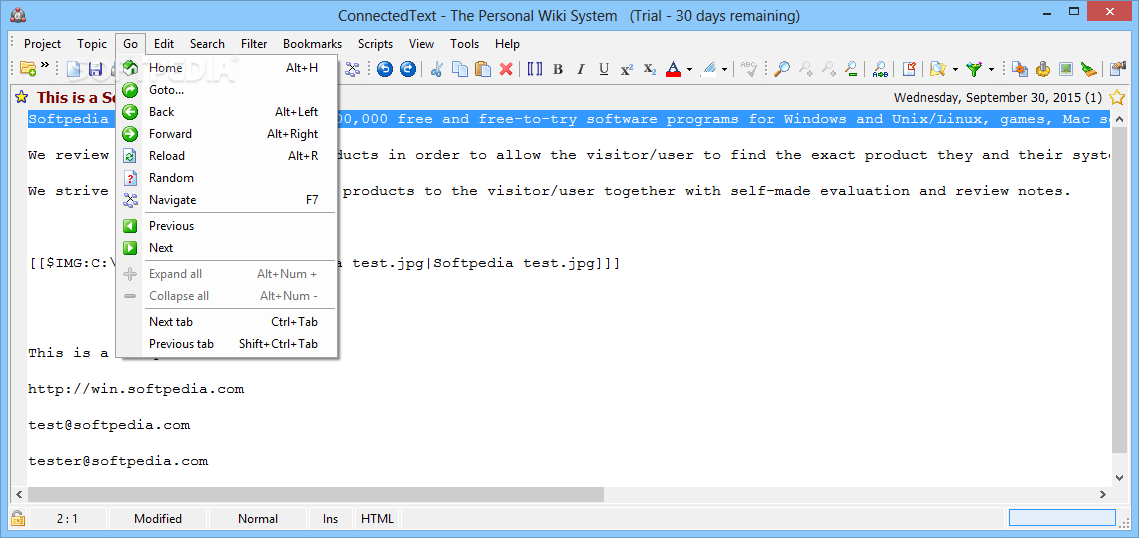This screenshot has width=1139, height=538.
Task: Select Navigate F7 menu entry
Action: [x=227, y=200]
